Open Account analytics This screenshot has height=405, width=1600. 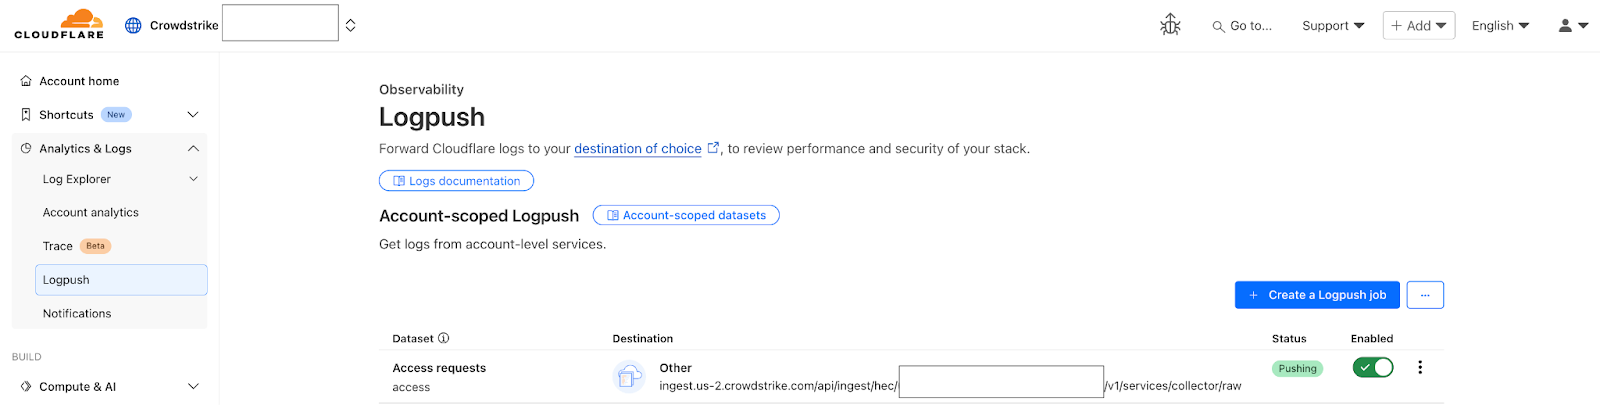[x=91, y=212]
